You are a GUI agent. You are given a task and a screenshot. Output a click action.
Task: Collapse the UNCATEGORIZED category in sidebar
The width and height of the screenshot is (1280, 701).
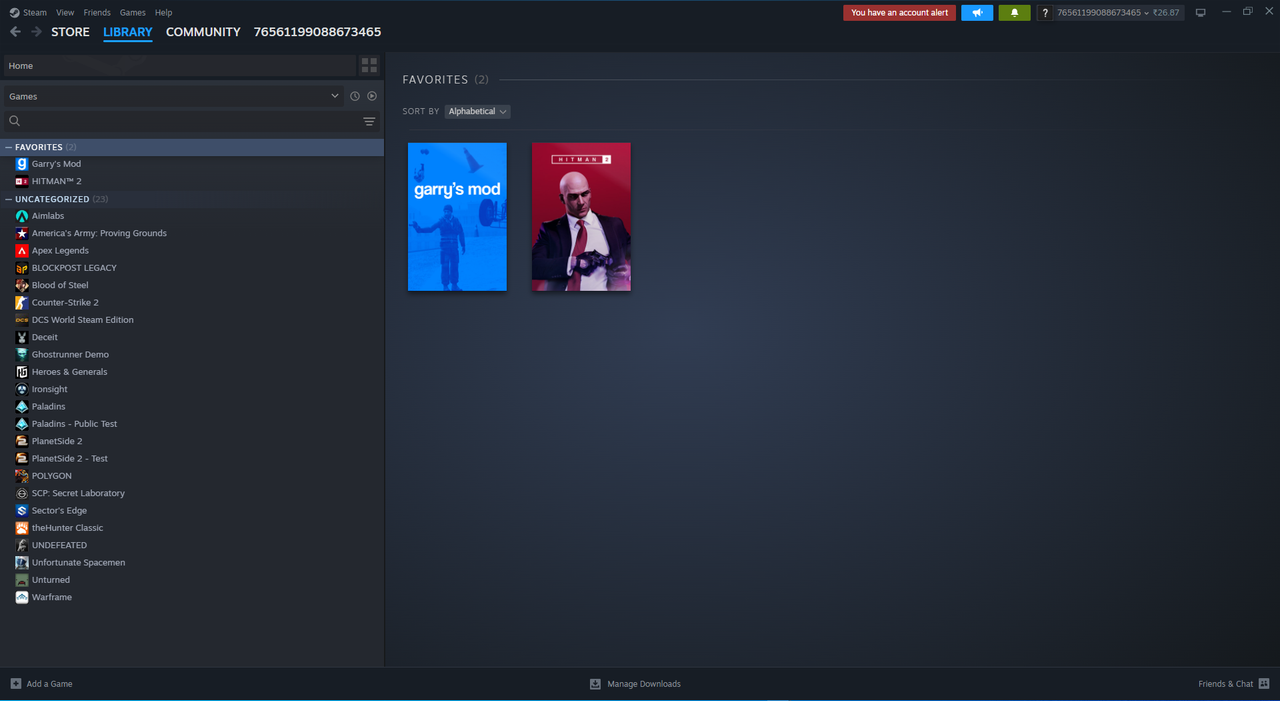click(8, 199)
